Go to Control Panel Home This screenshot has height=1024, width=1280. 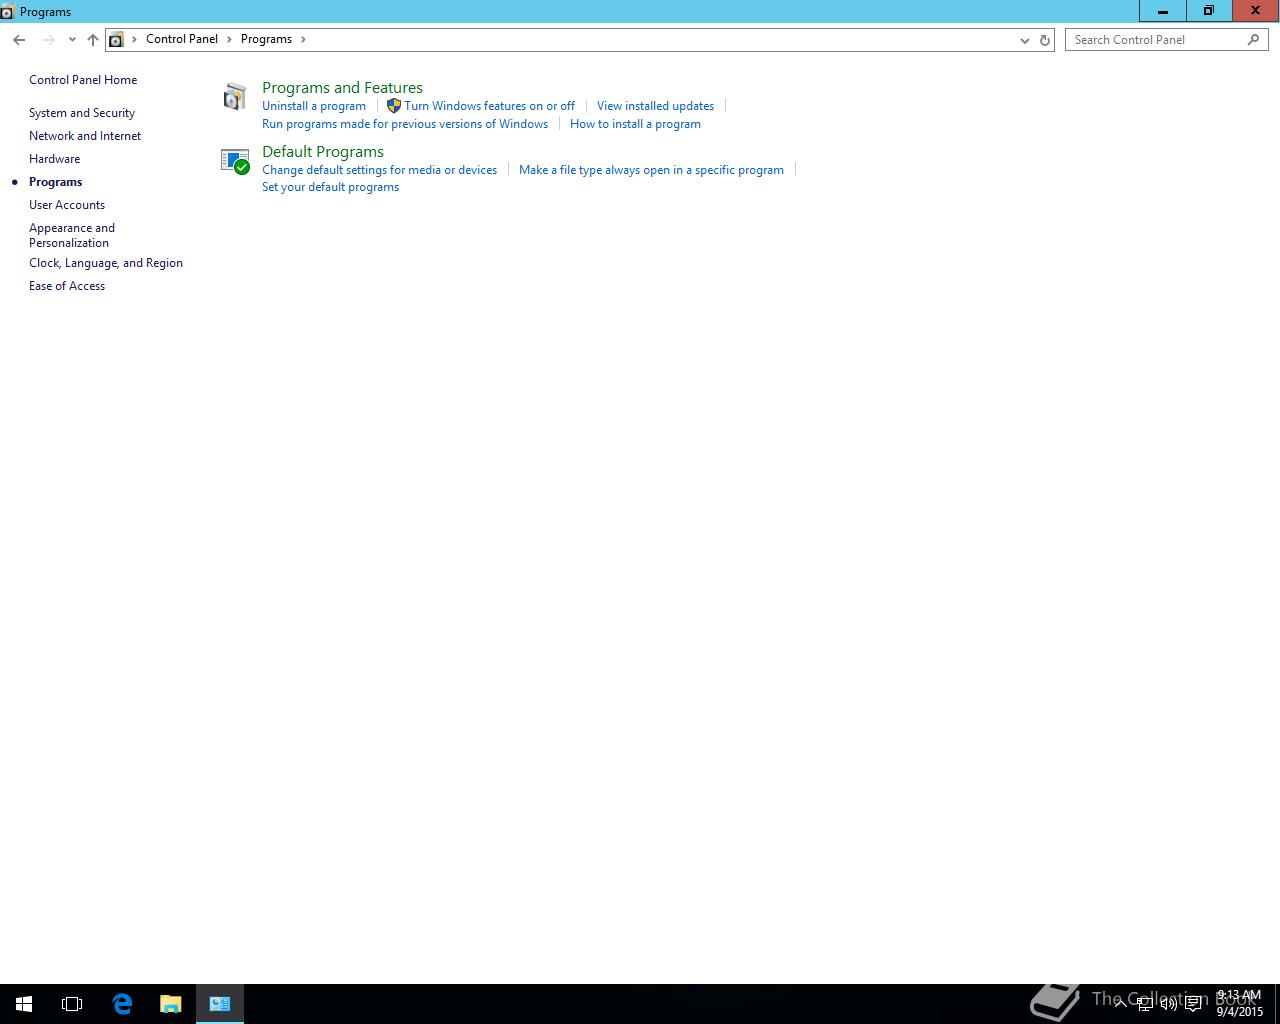coord(83,80)
